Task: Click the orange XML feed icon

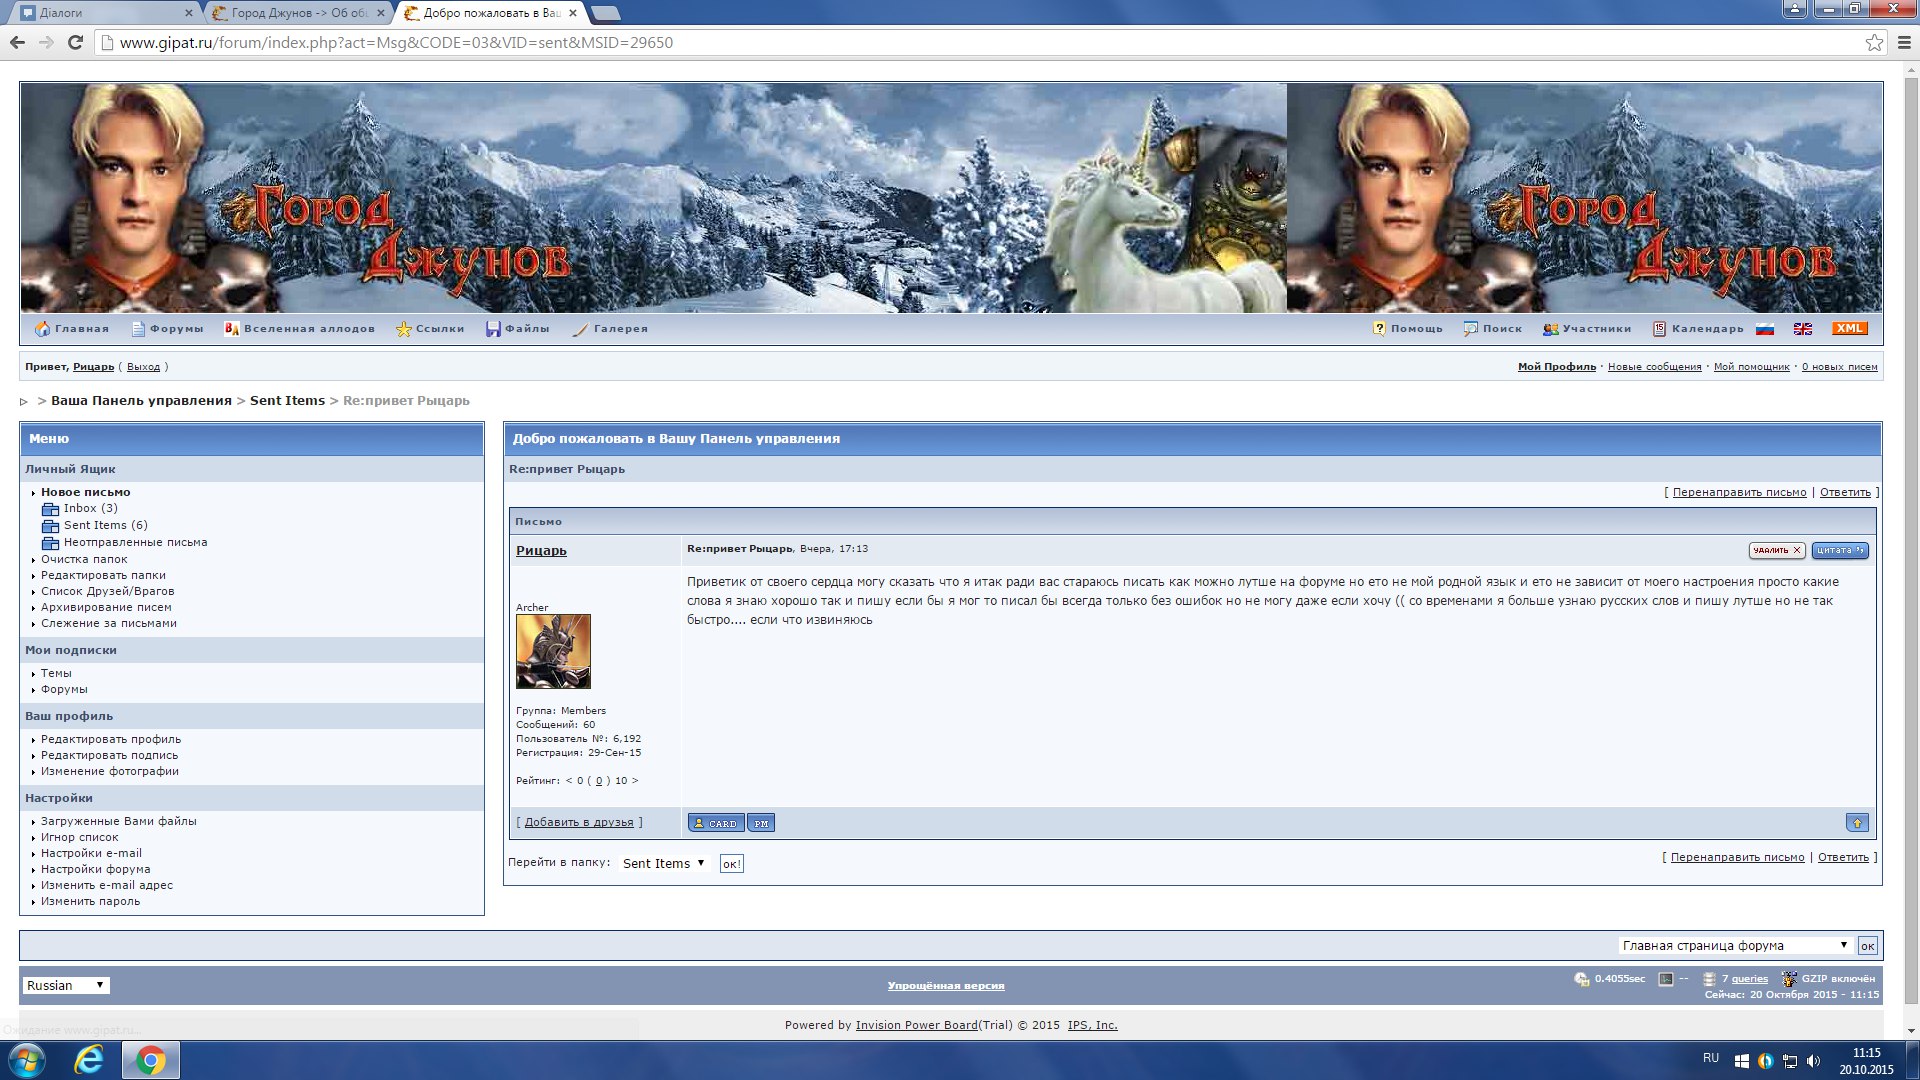Action: (x=1849, y=328)
